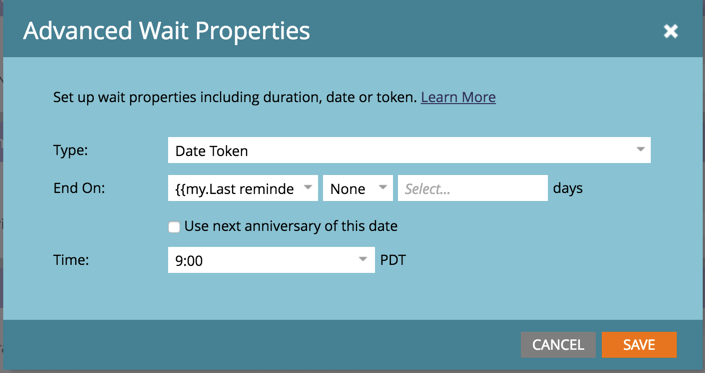Image resolution: width=705 pixels, height=373 pixels.
Task: Close the Advanced Wait Properties dialog
Action: pyautogui.click(x=670, y=31)
